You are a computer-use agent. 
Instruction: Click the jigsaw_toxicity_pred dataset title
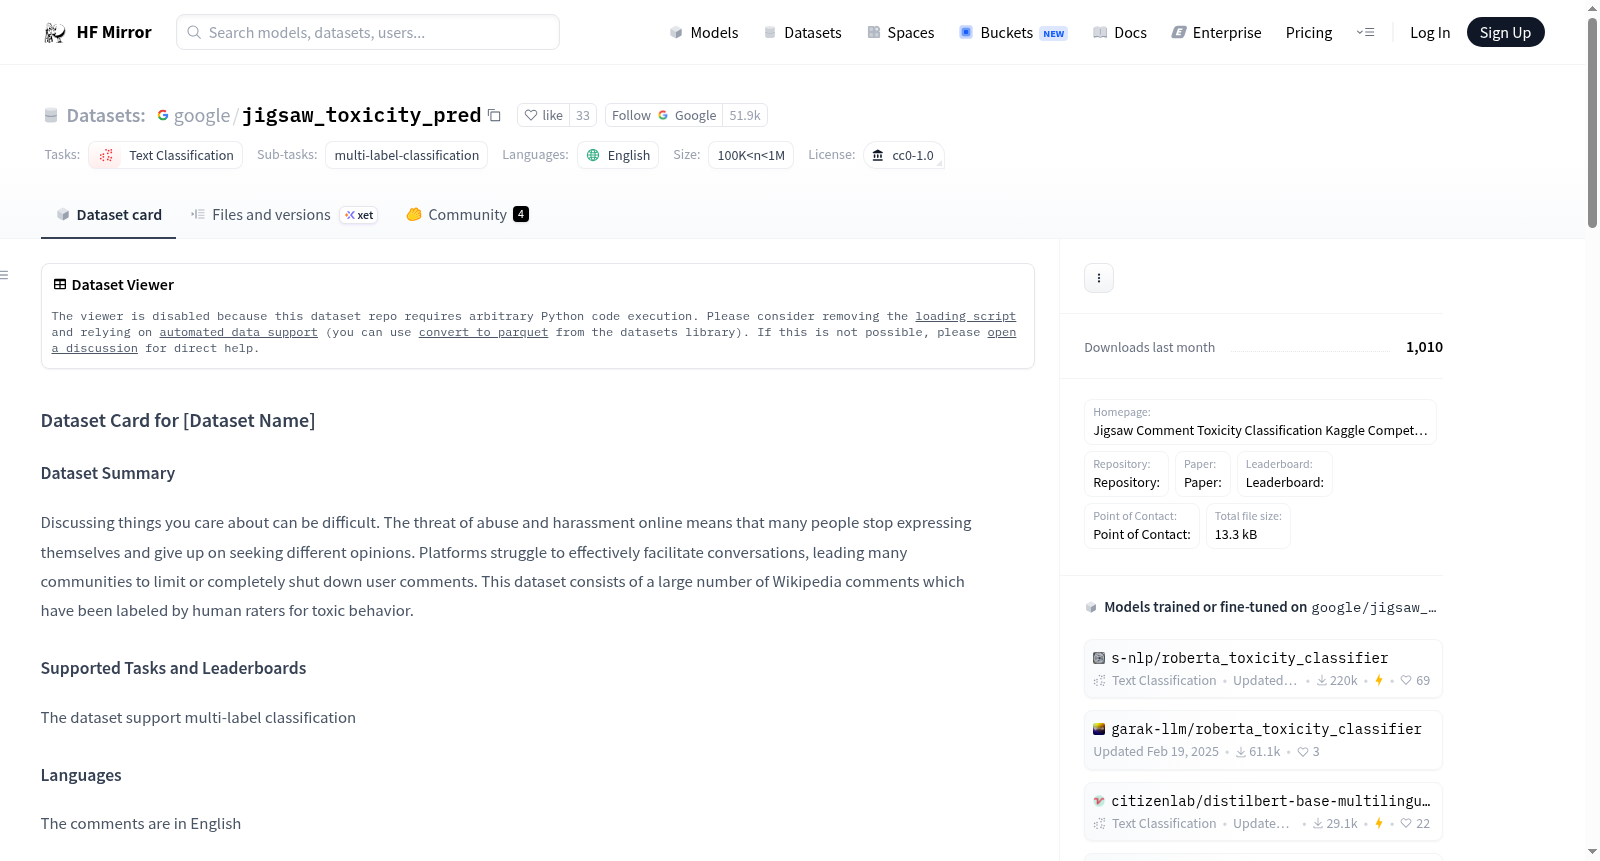click(x=361, y=115)
